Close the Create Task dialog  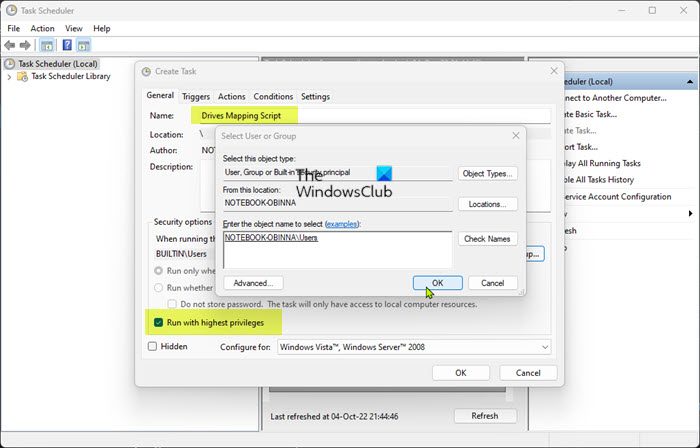554,71
